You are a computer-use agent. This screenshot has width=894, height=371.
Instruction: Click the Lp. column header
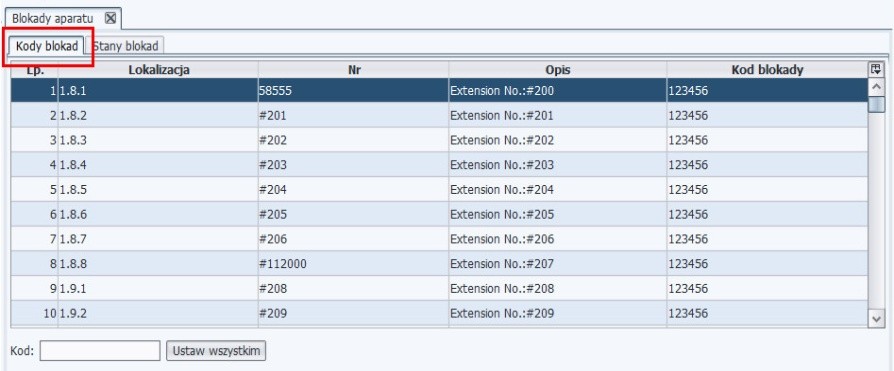coord(35,70)
